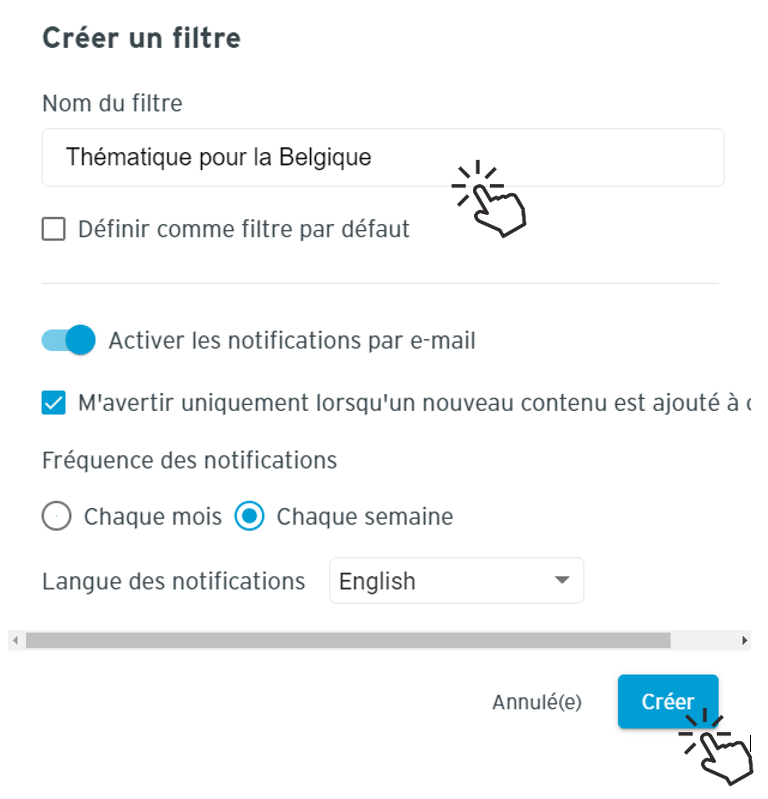The width and height of the screenshot is (768, 799).
Task: Check Définir comme filtre par défaut box
Action: pyautogui.click(x=54, y=229)
